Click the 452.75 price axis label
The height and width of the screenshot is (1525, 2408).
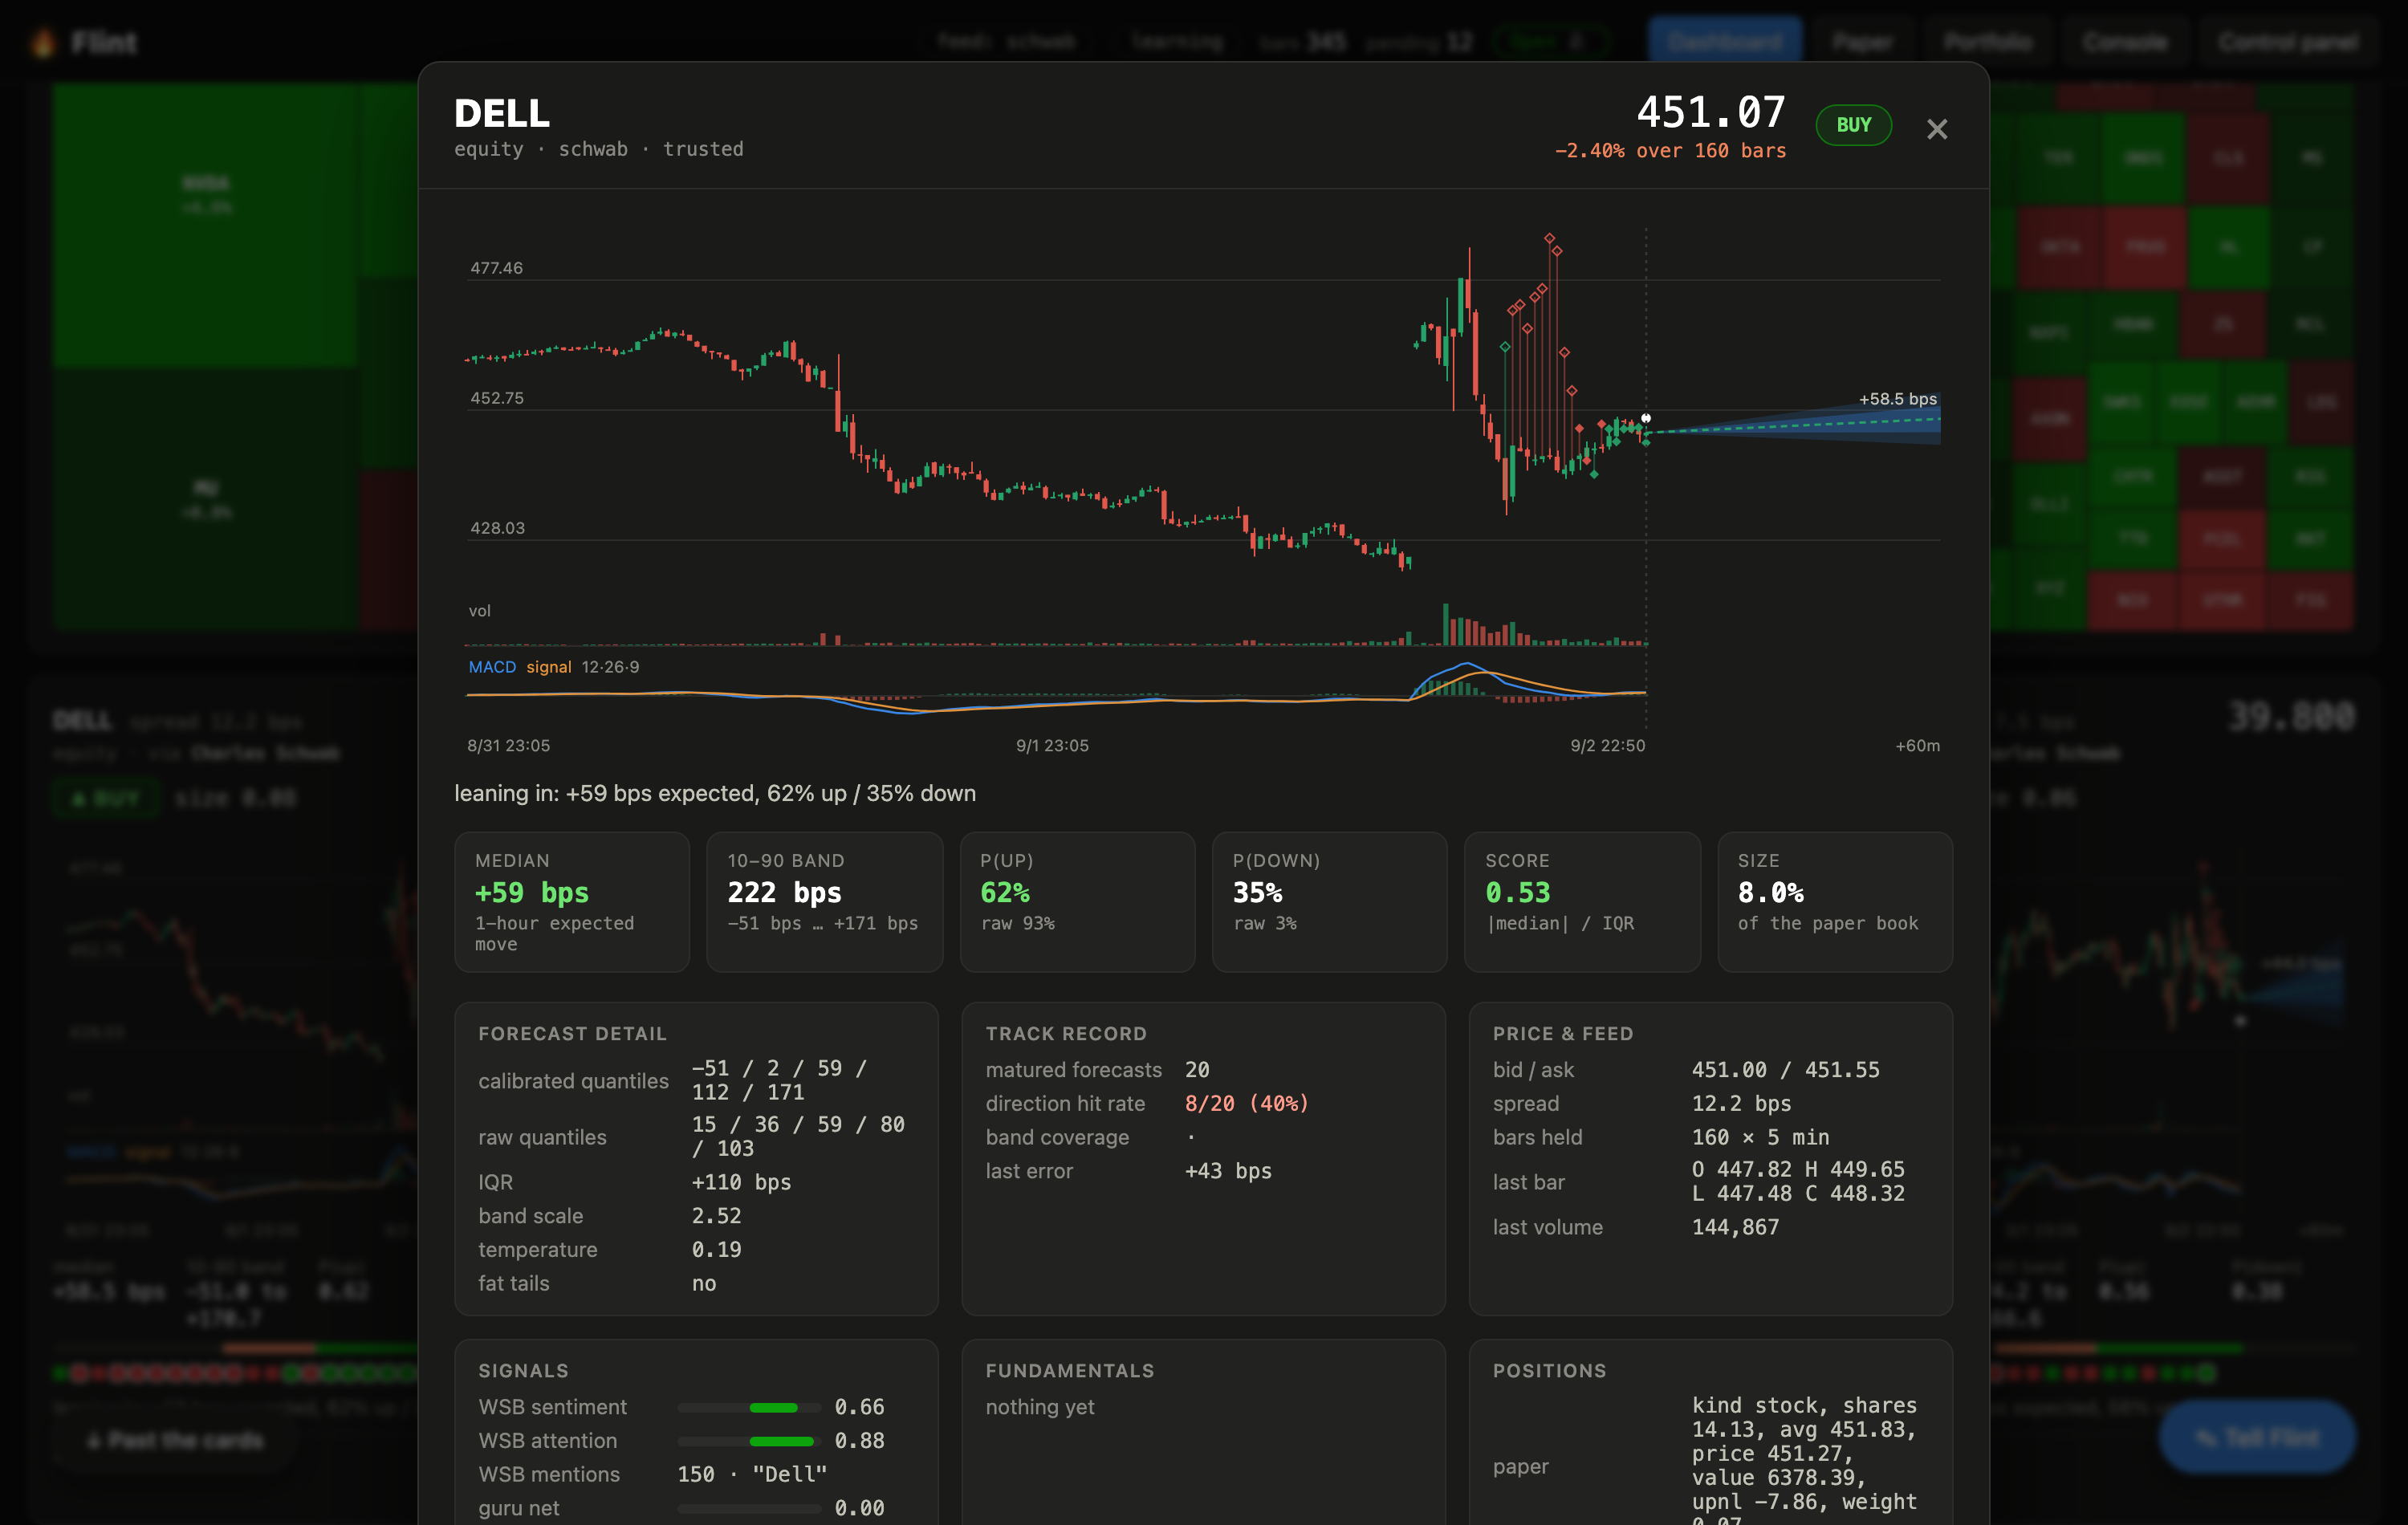tap(497, 398)
